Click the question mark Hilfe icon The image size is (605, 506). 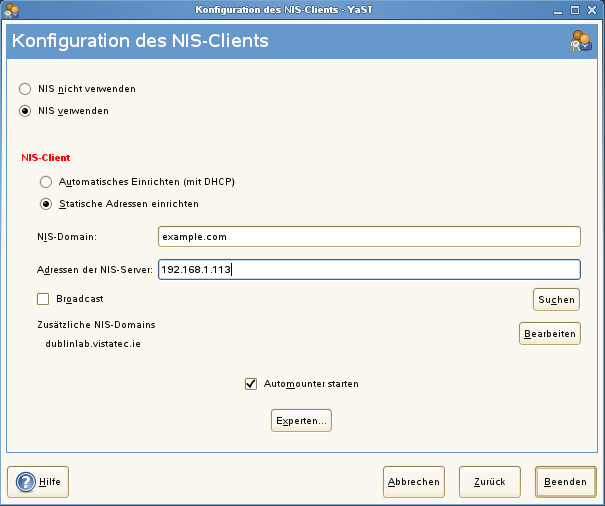[26, 482]
